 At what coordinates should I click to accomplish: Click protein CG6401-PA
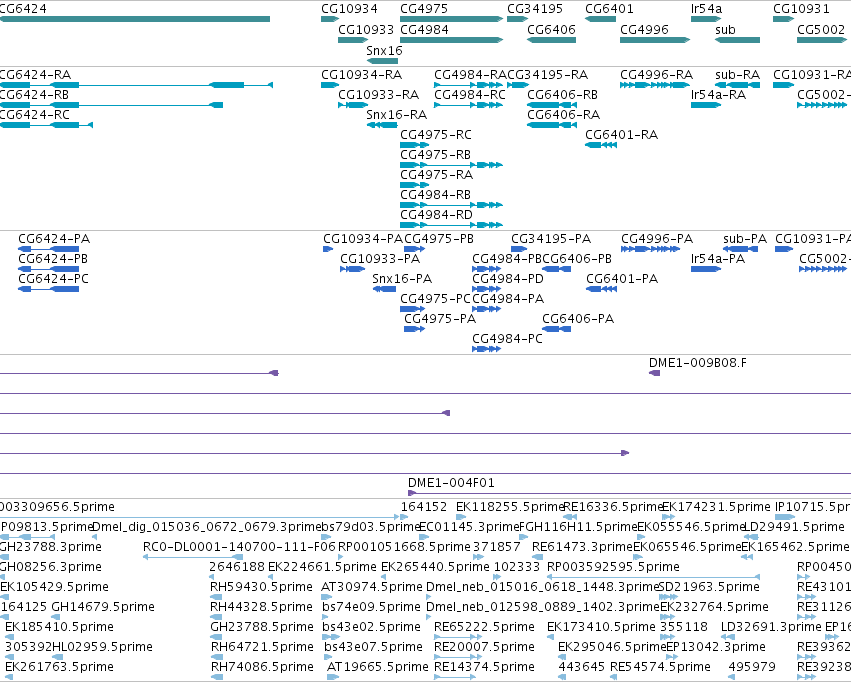click(x=601, y=289)
